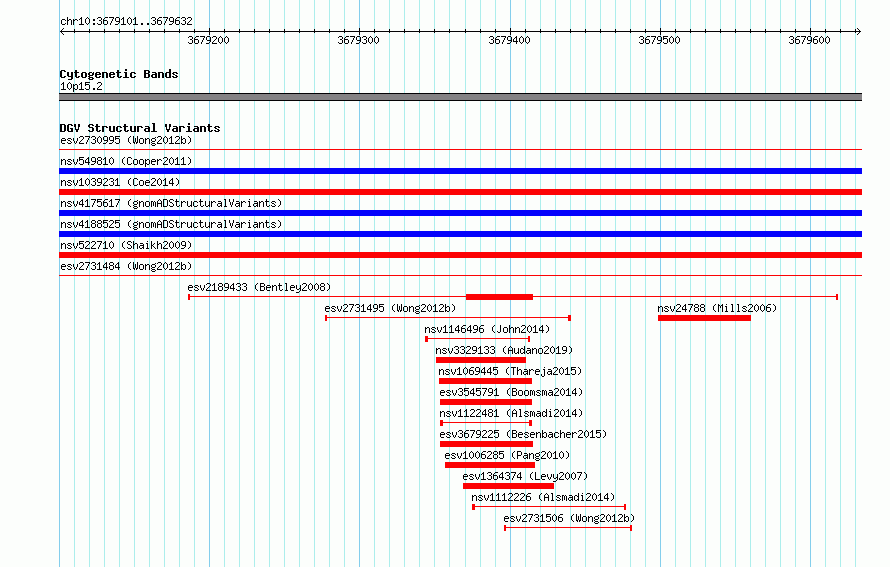
Task: Open esv3679225 (Besenbacher2015) label
Action: tap(523, 434)
